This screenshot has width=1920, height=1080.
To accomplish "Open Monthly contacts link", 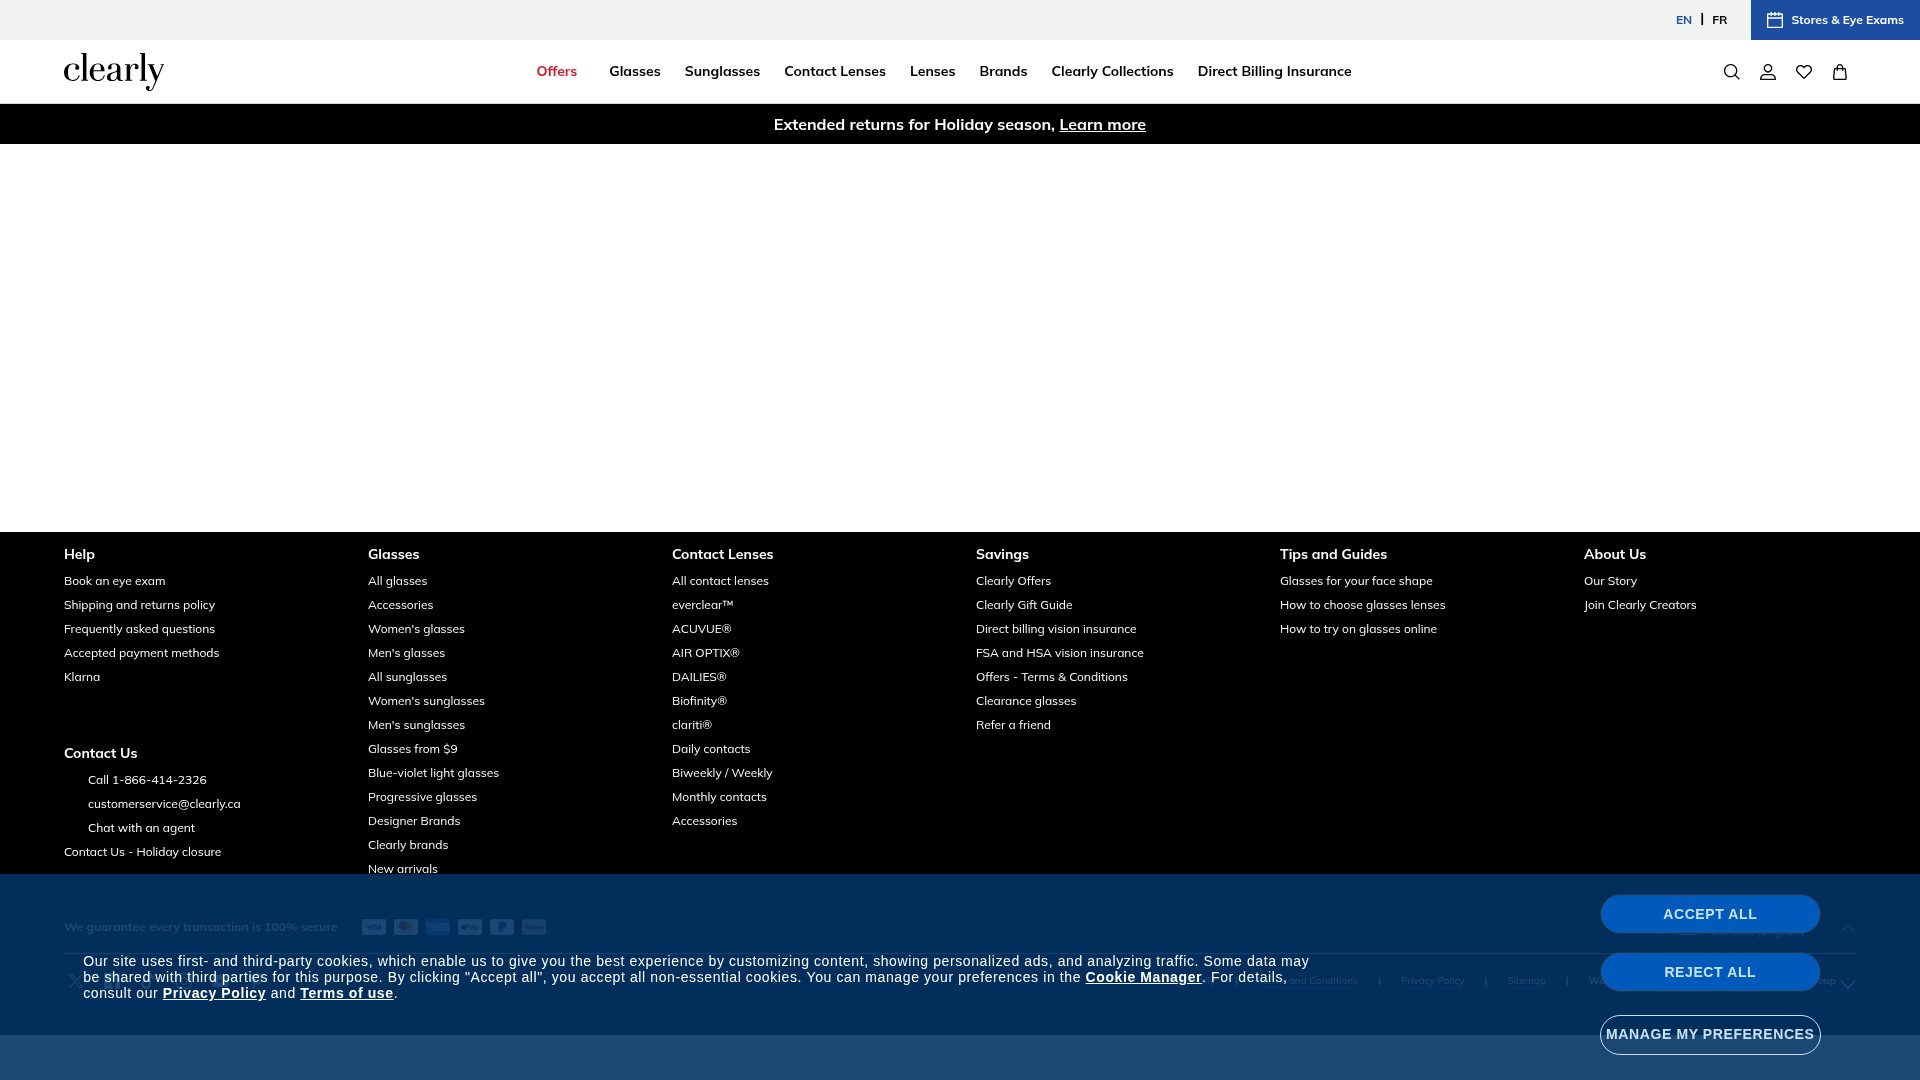I will [719, 797].
